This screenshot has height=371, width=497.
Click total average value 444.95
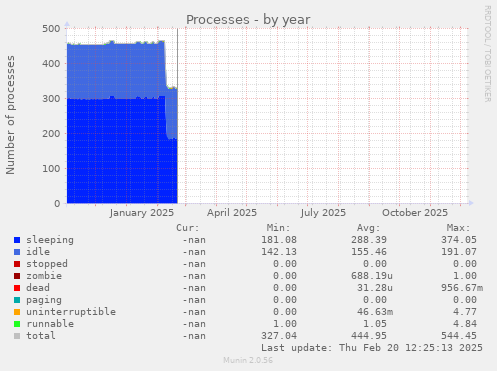(369, 336)
